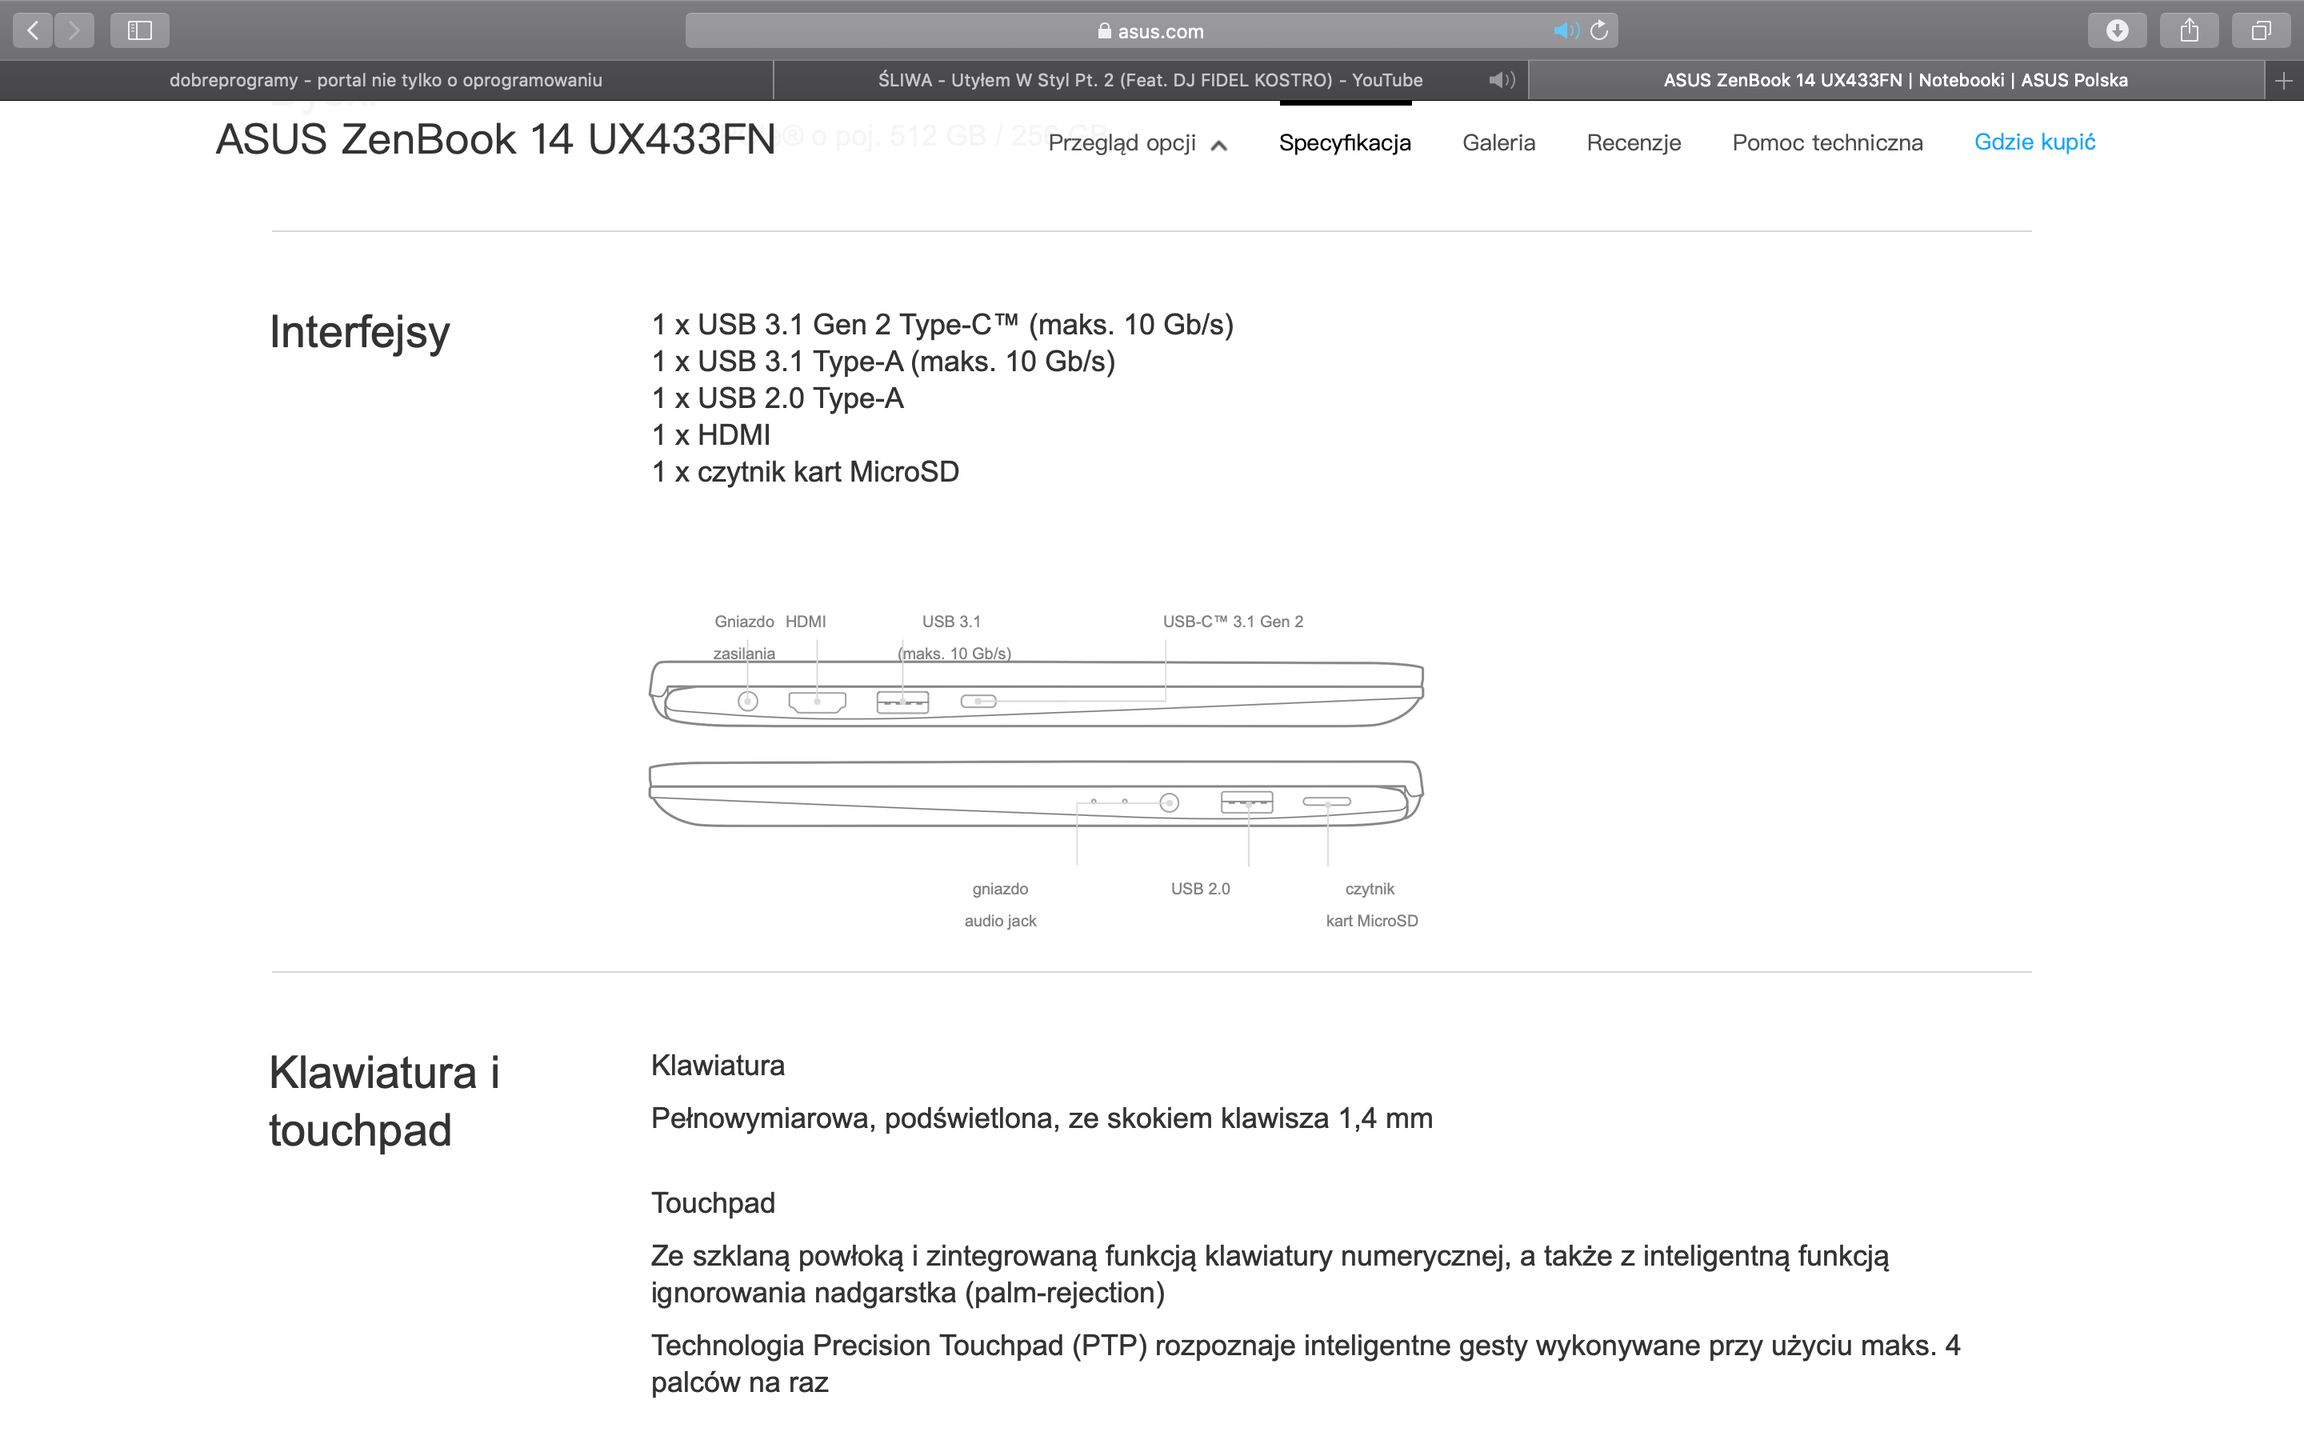Open the Recenzje section
Image resolution: width=2304 pixels, height=1440 pixels.
pos(1633,143)
